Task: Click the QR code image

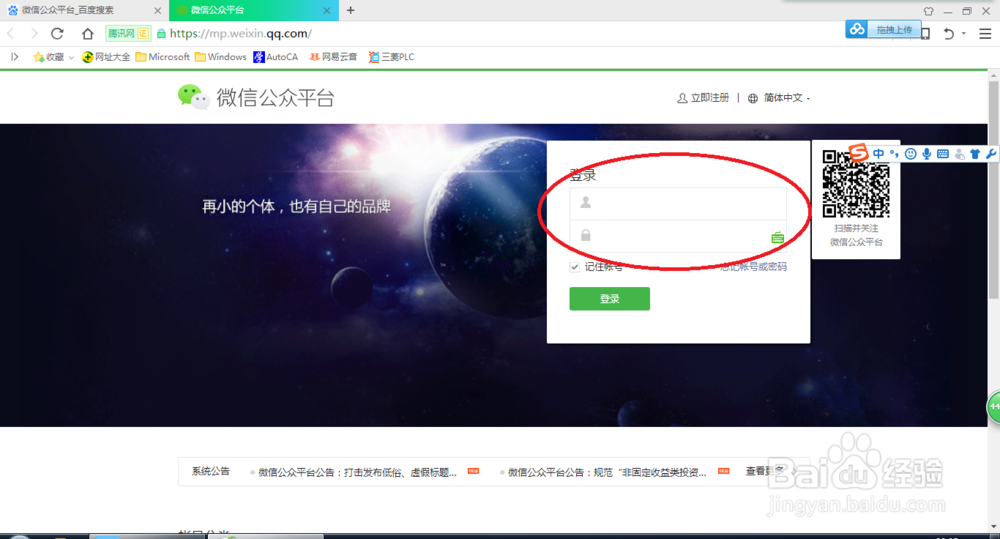Action: click(x=856, y=184)
